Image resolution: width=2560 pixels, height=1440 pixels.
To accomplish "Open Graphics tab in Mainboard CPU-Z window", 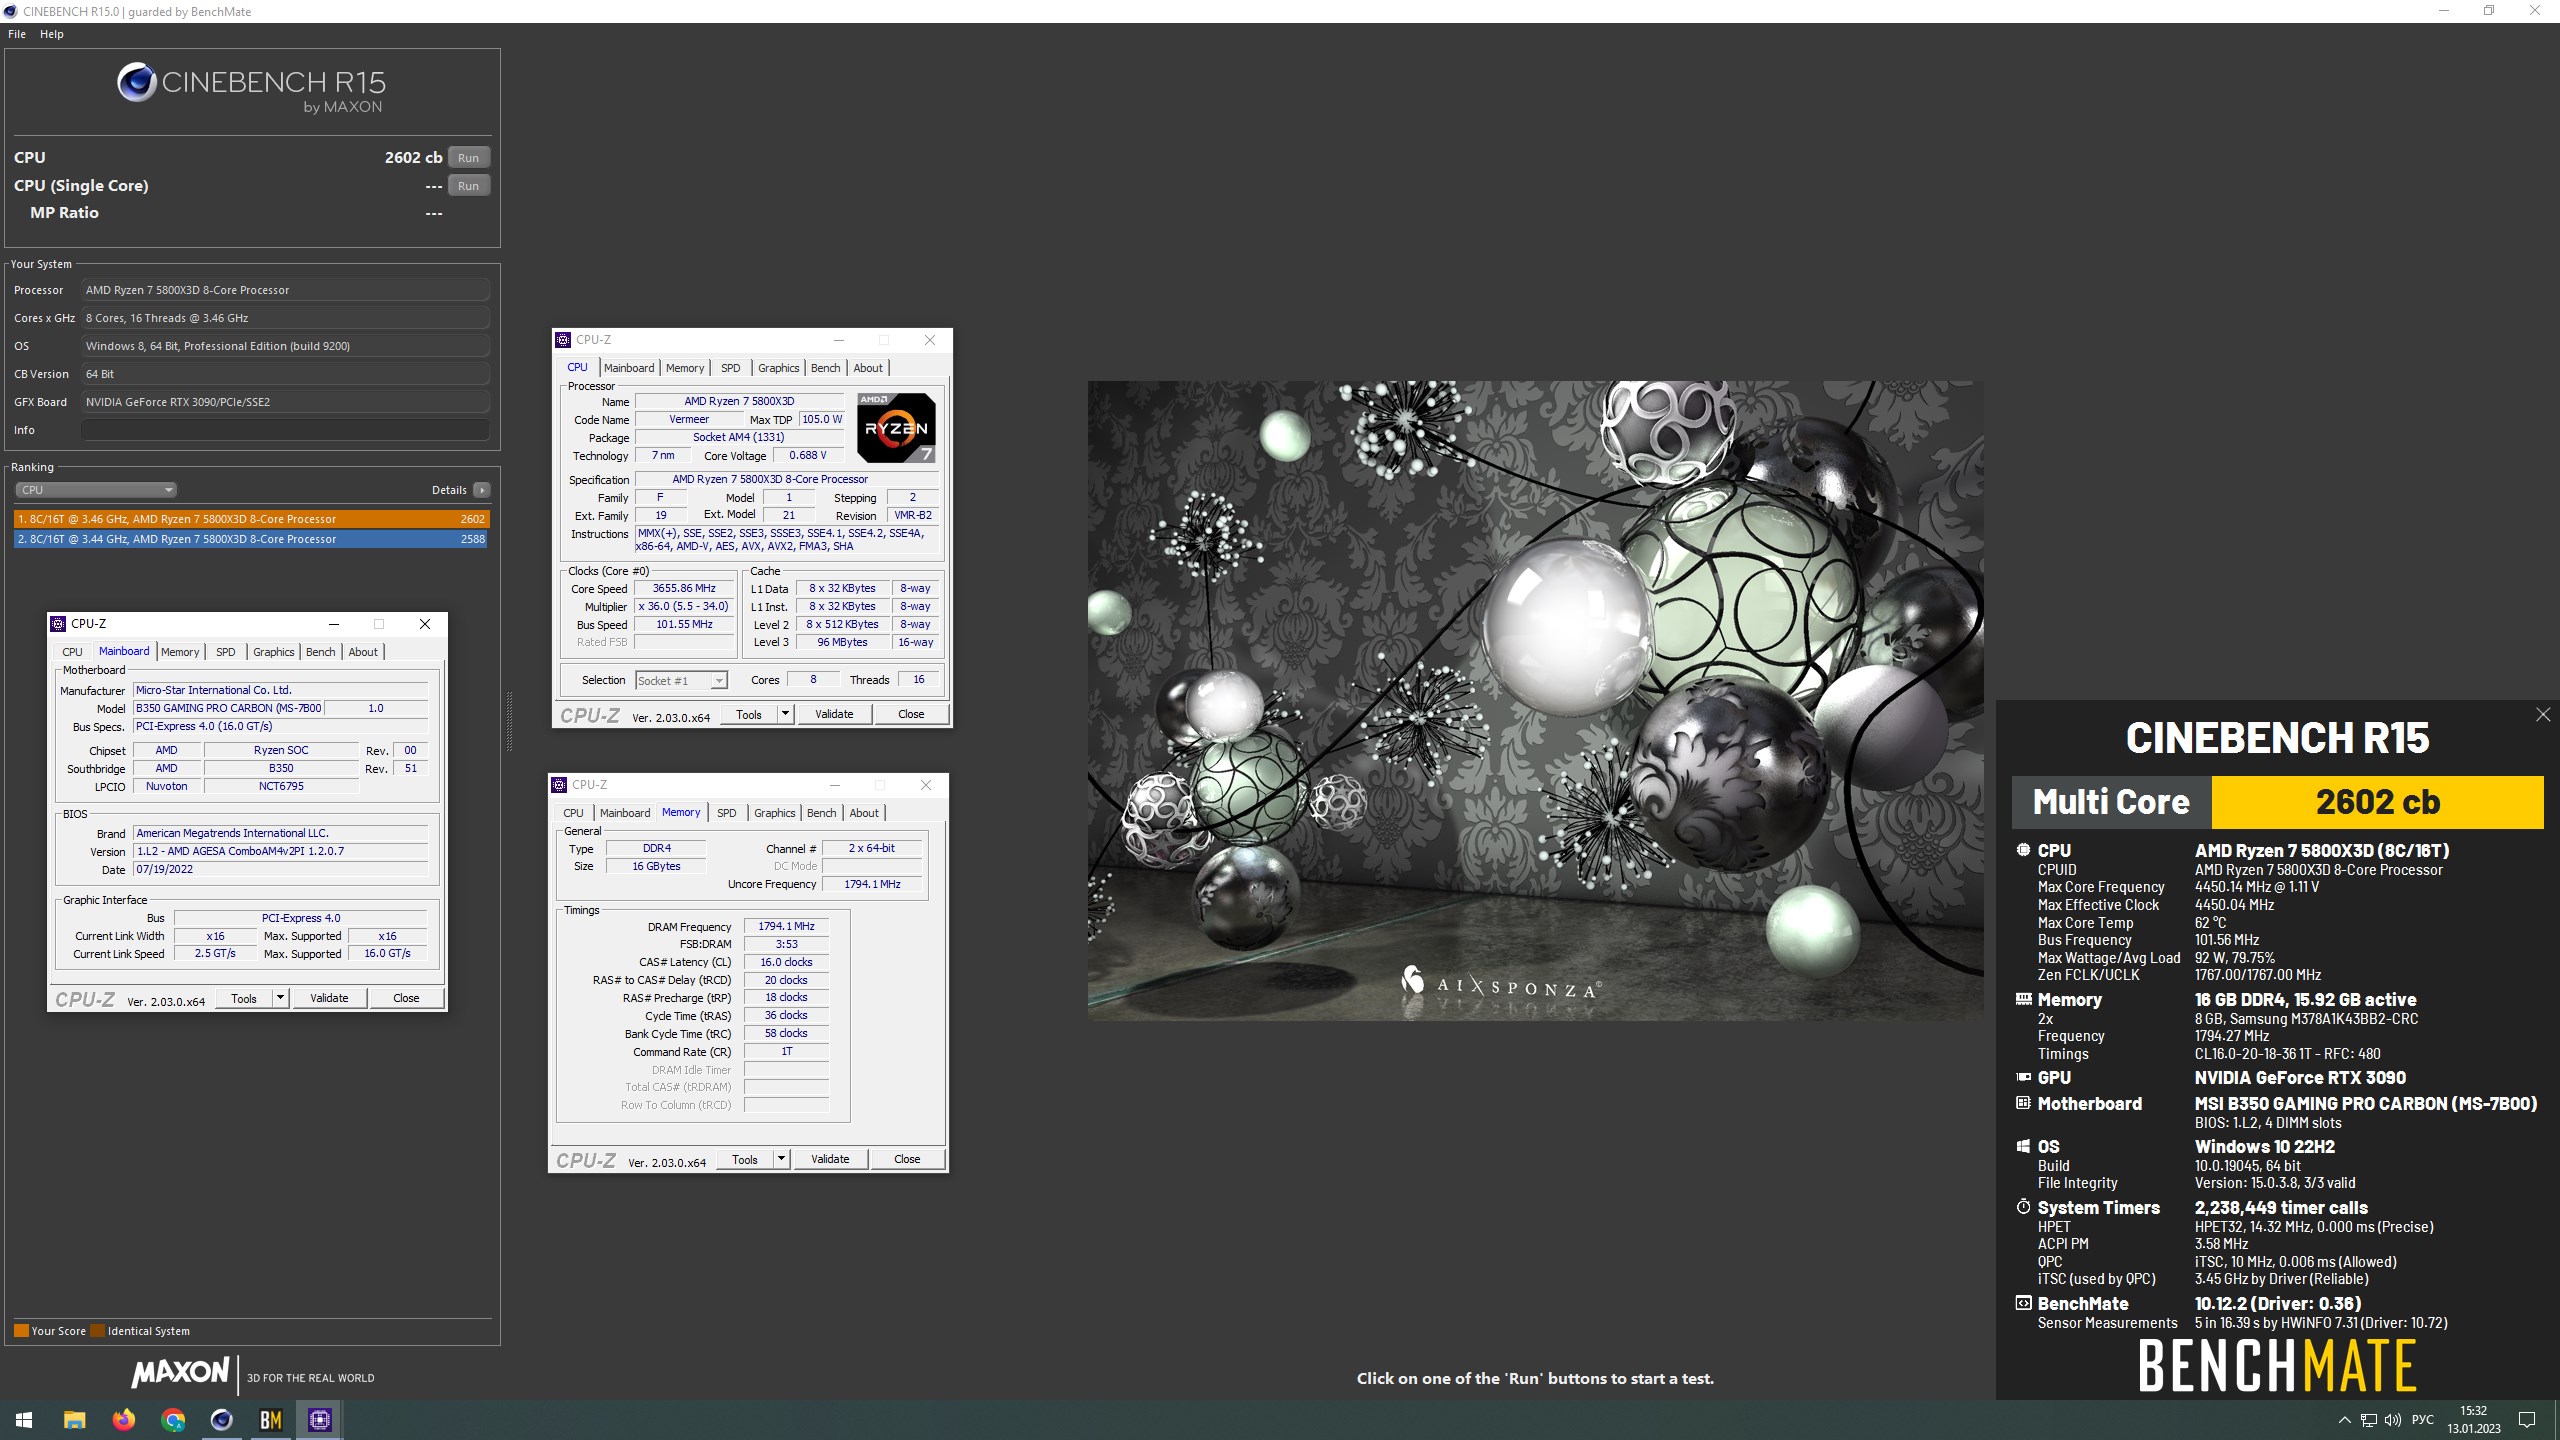I will click(273, 652).
